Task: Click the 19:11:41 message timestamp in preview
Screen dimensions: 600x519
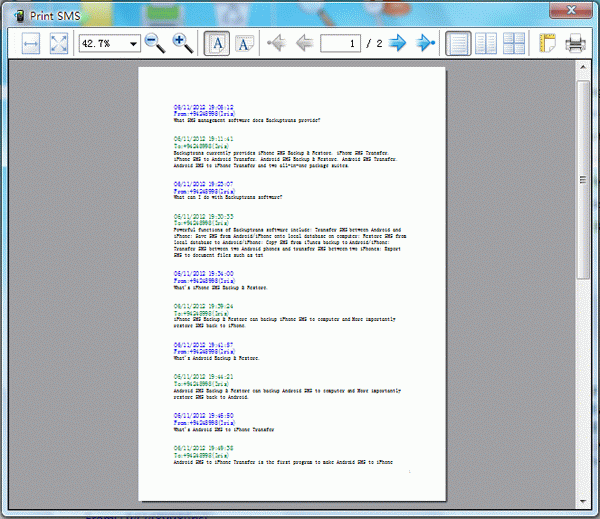Action: [x=203, y=139]
